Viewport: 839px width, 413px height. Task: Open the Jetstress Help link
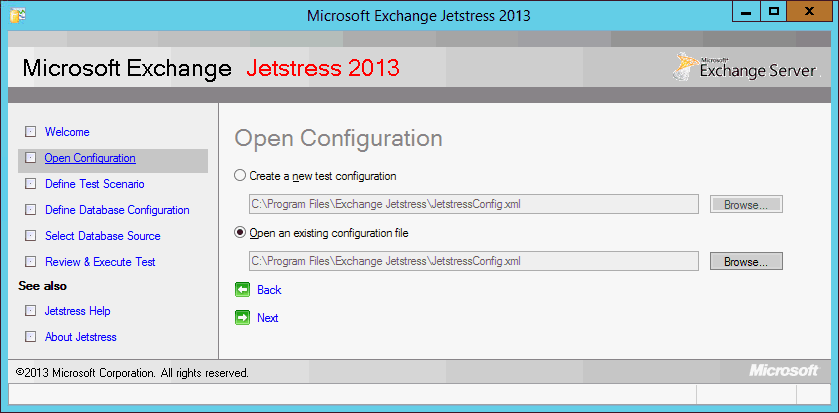coord(78,311)
